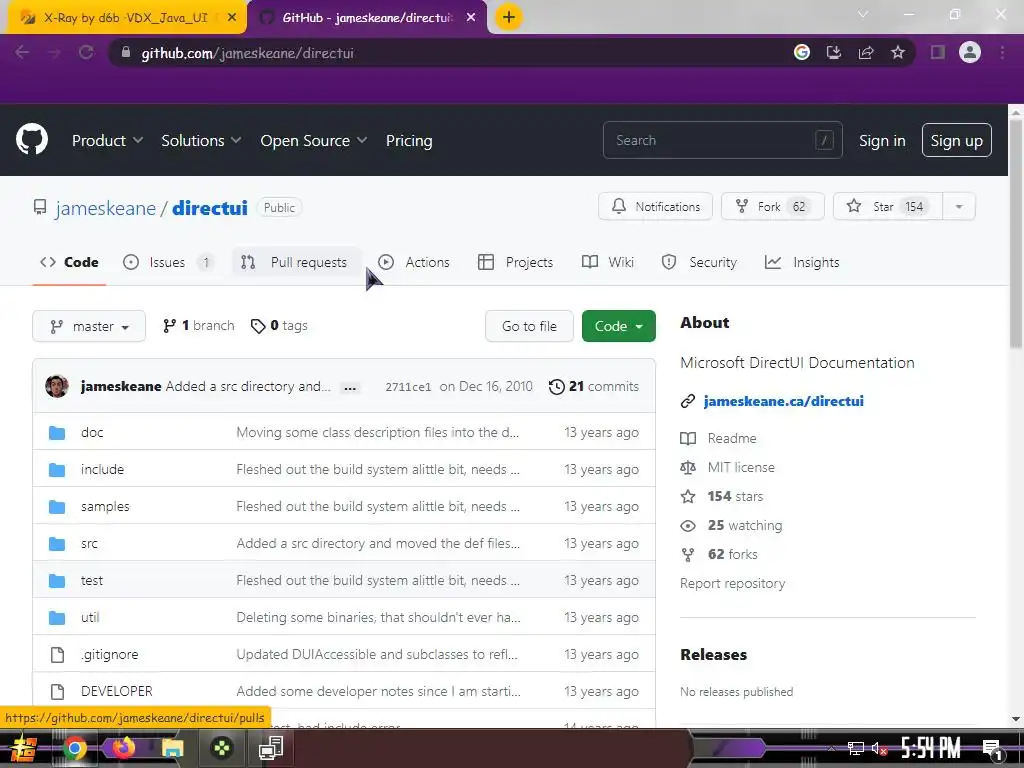
Task: Expand the Open Source menu
Action: click(x=313, y=140)
